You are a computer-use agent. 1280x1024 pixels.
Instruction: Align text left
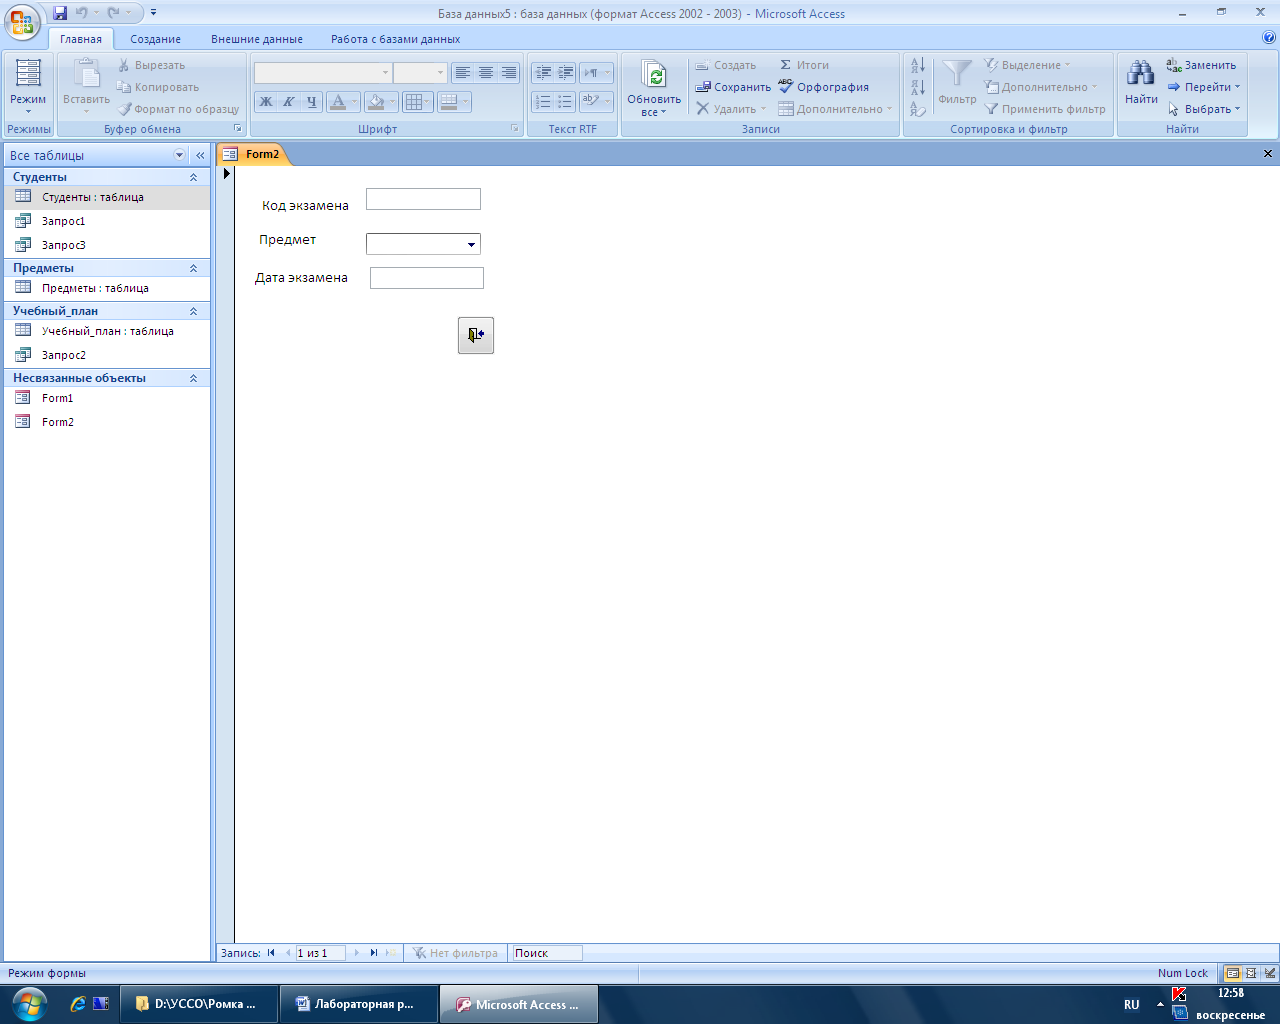click(x=462, y=73)
